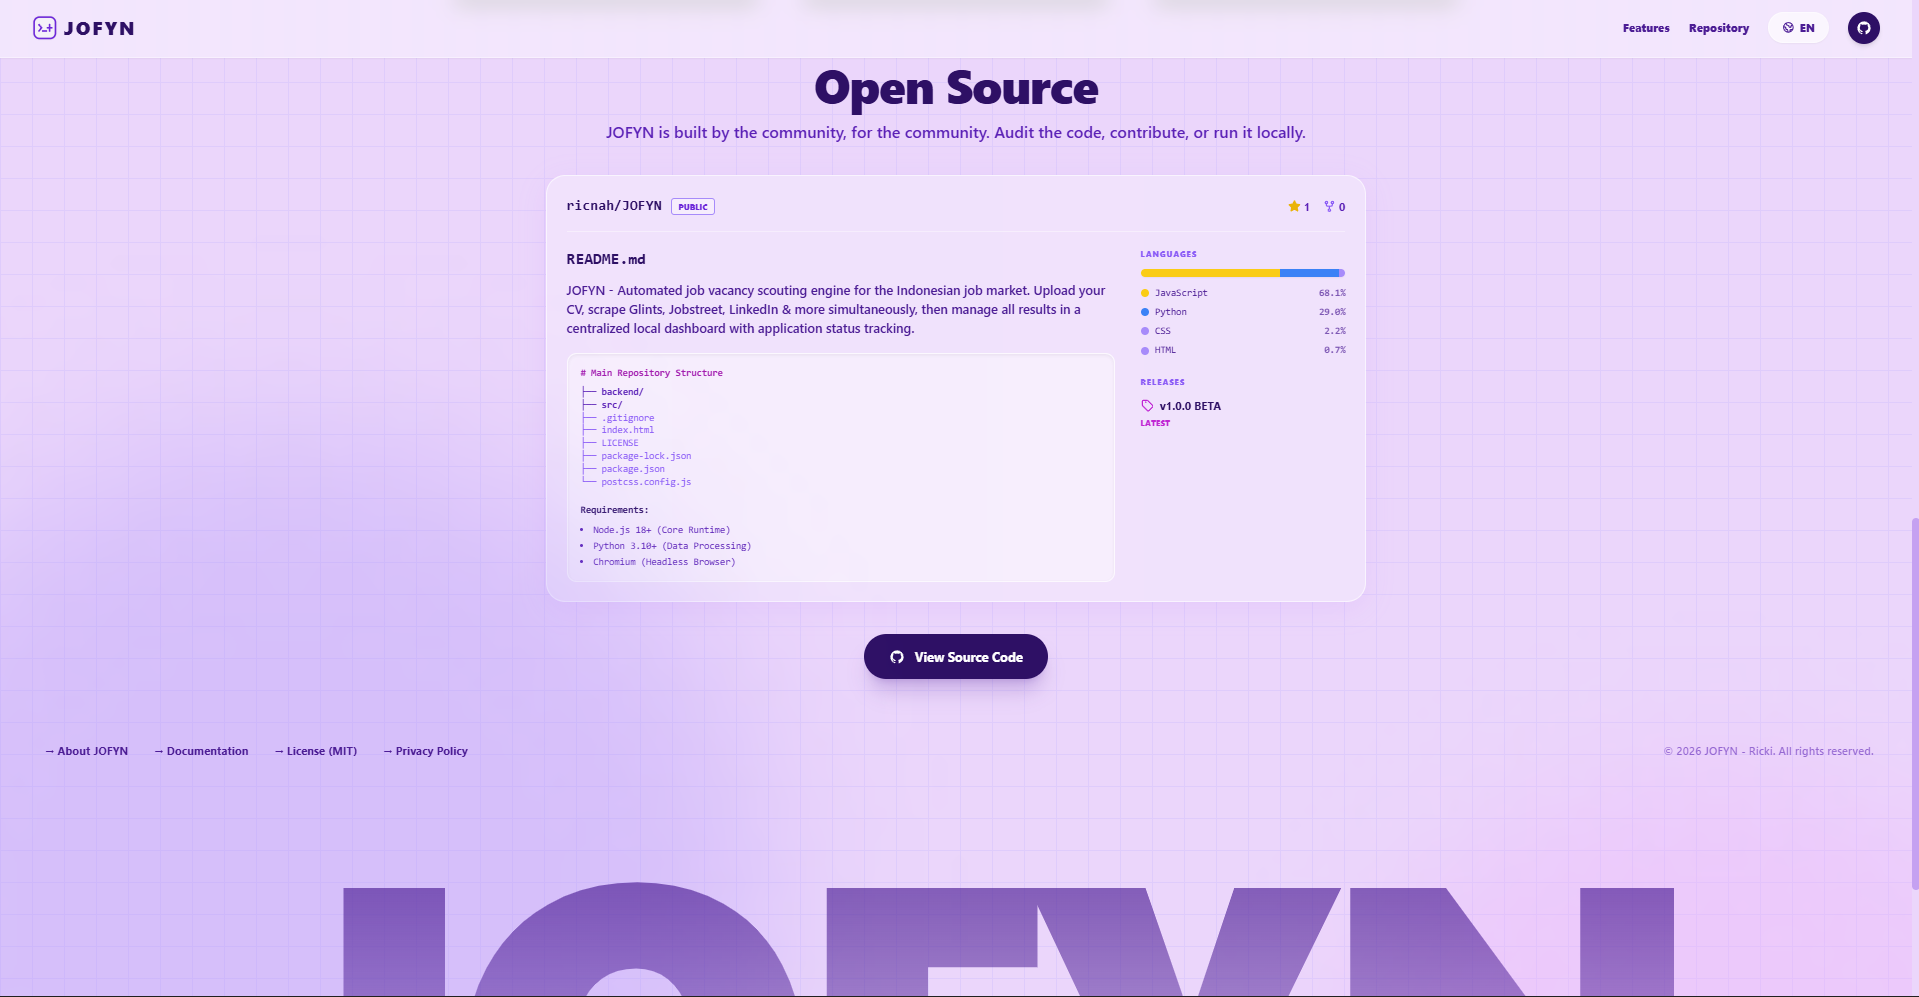Open the Documentation footer link
The width and height of the screenshot is (1919, 997).
201,751
